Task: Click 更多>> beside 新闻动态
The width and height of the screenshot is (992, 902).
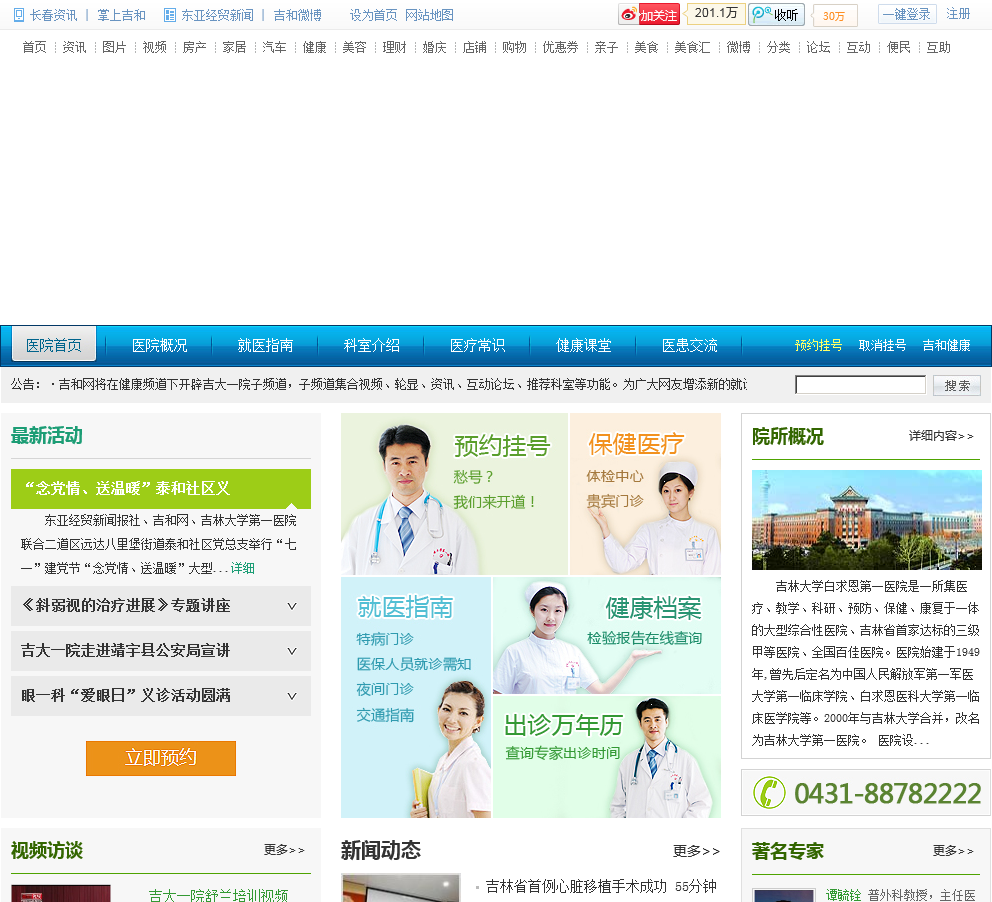Action: click(696, 851)
